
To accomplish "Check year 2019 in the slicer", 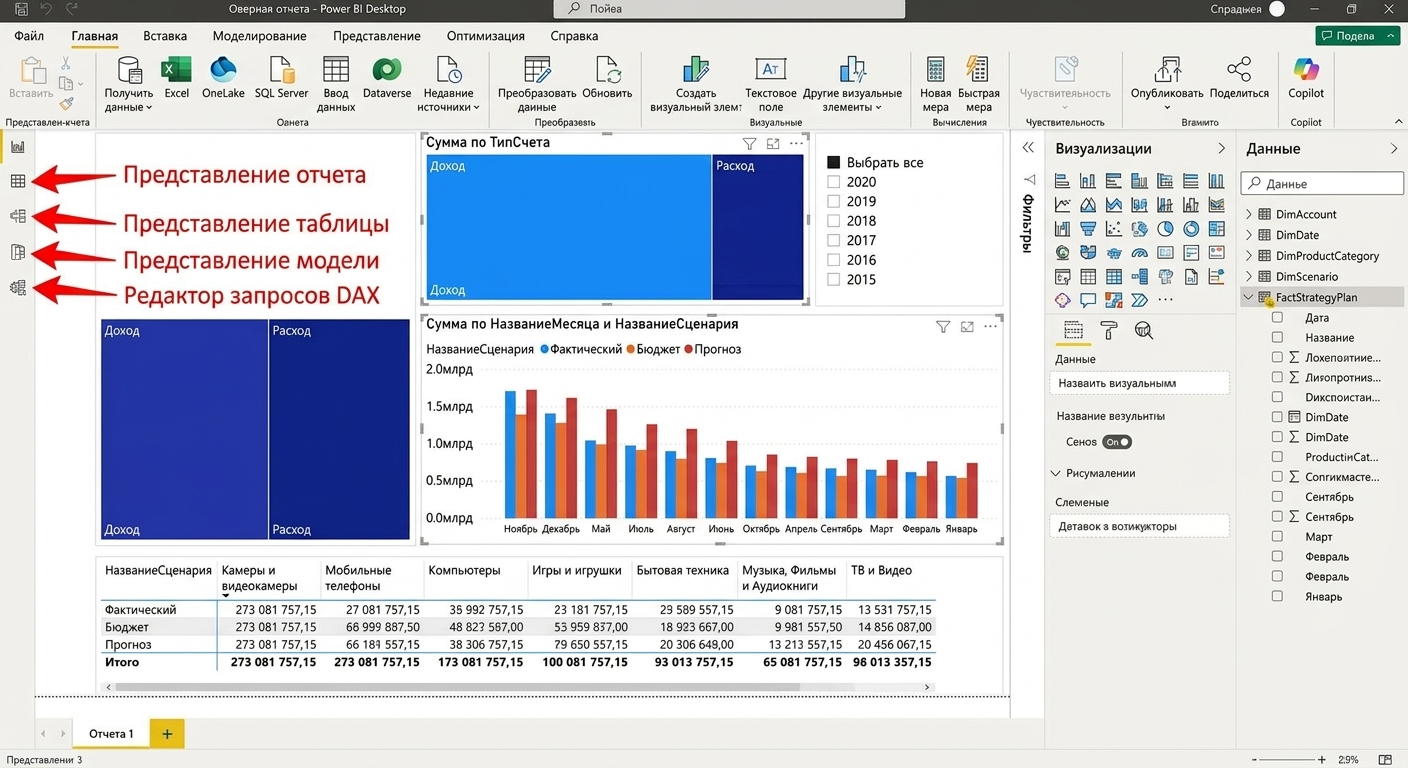I will pyautogui.click(x=834, y=201).
